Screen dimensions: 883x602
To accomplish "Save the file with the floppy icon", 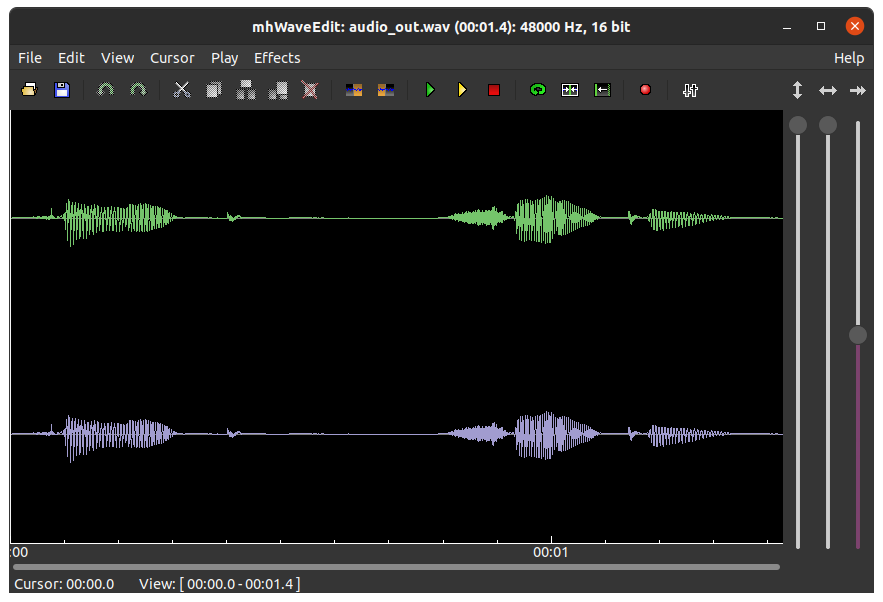I will click(61, 90).
